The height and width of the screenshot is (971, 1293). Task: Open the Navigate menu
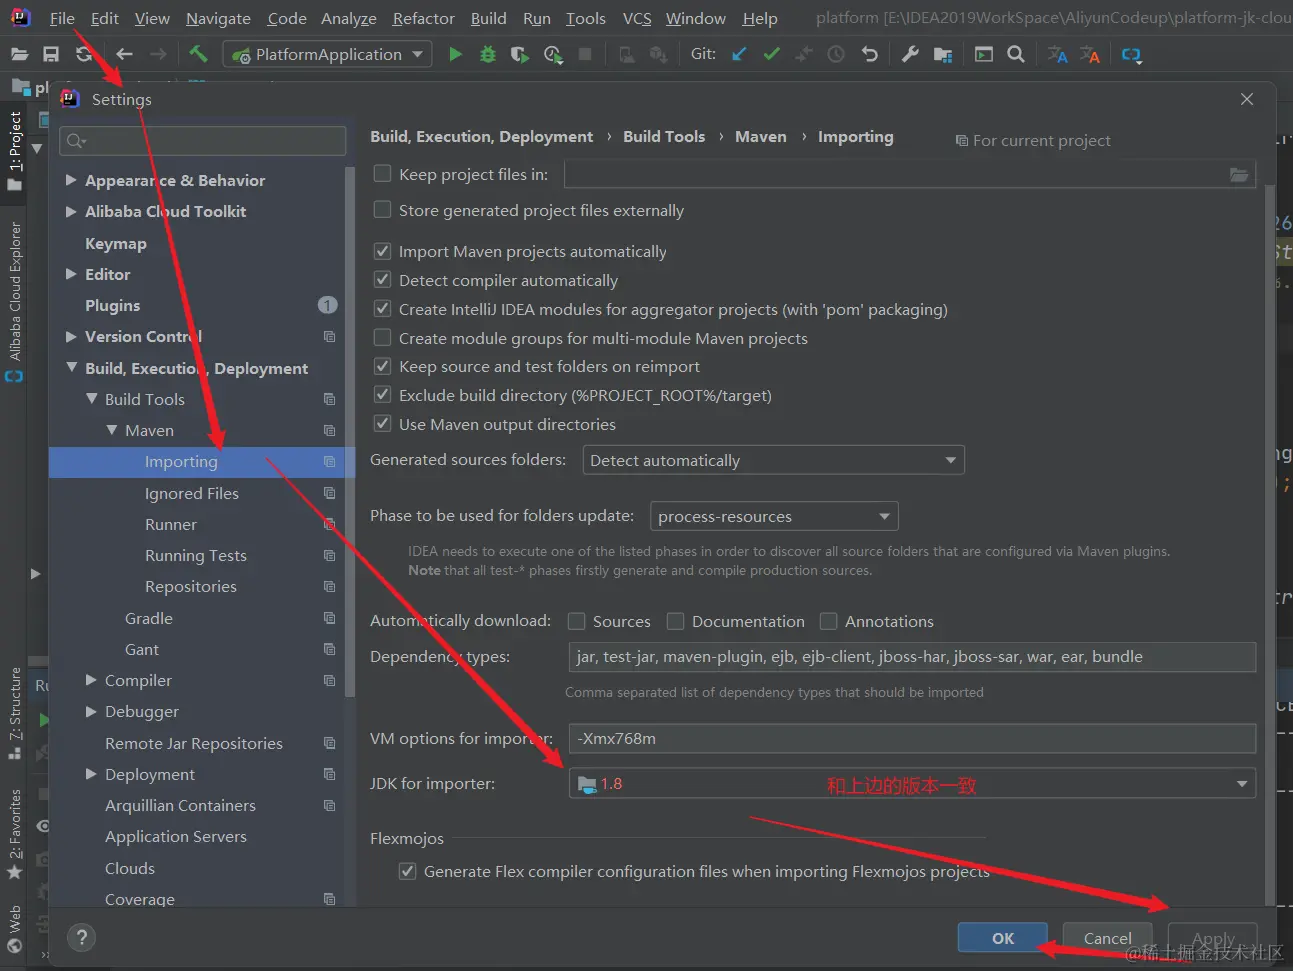coord(218,18)
